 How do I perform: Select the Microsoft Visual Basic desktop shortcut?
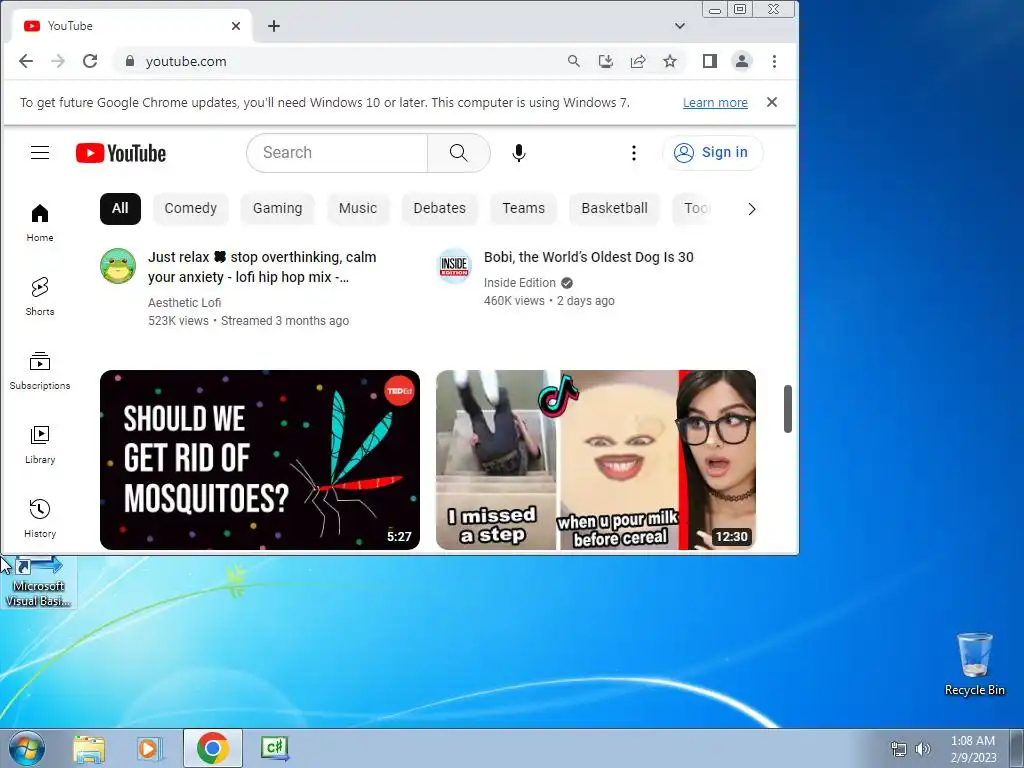pos(39,583)
